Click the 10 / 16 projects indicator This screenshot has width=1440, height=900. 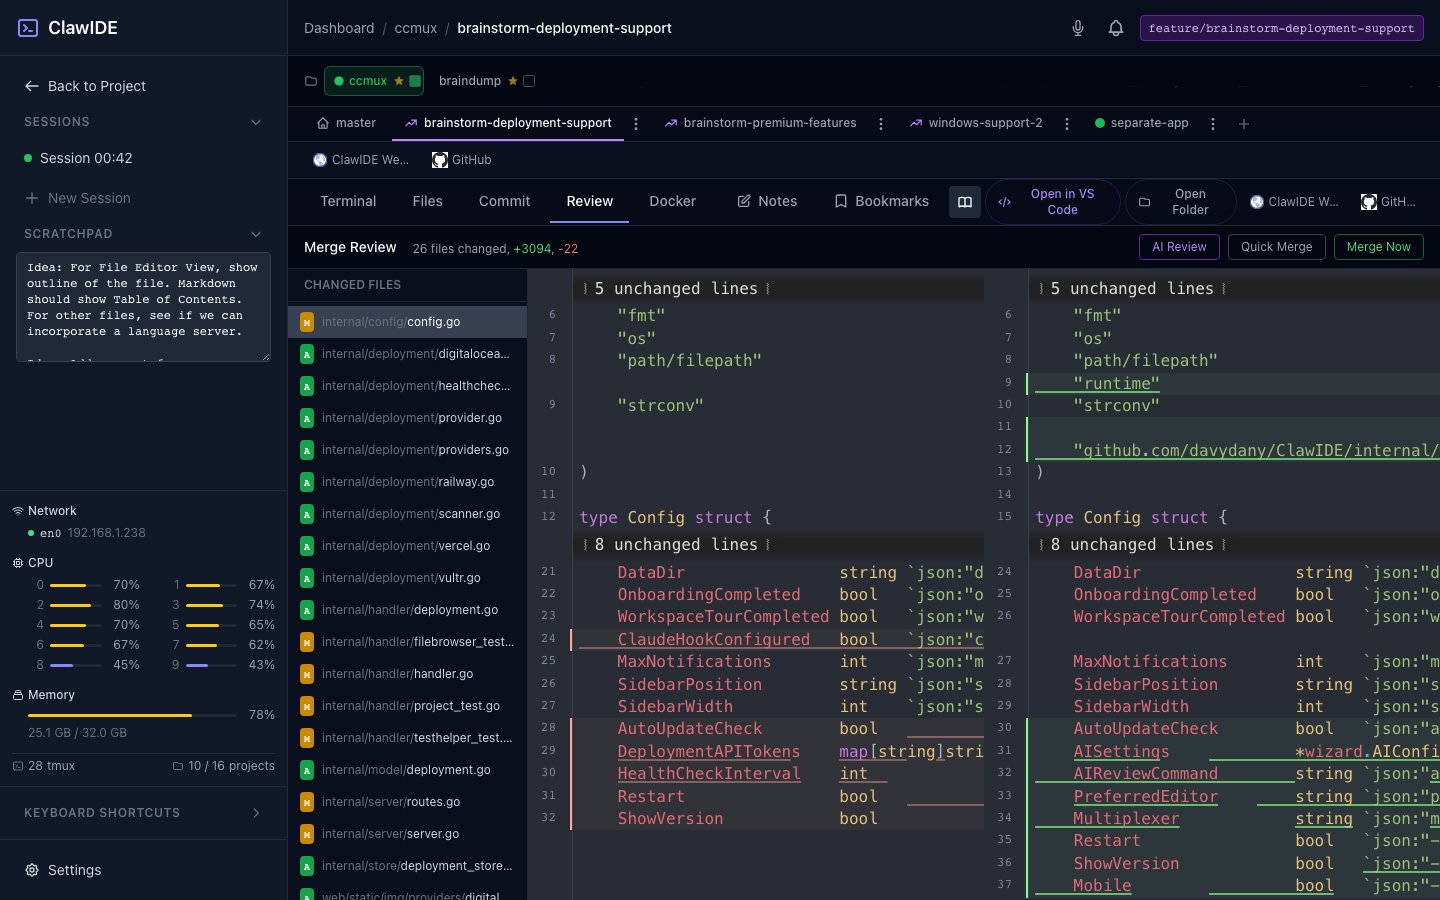223,766
